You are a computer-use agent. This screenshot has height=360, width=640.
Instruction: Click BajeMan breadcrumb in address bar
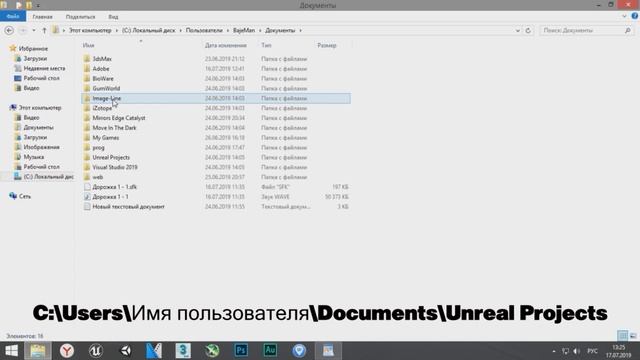click(244, 31)
